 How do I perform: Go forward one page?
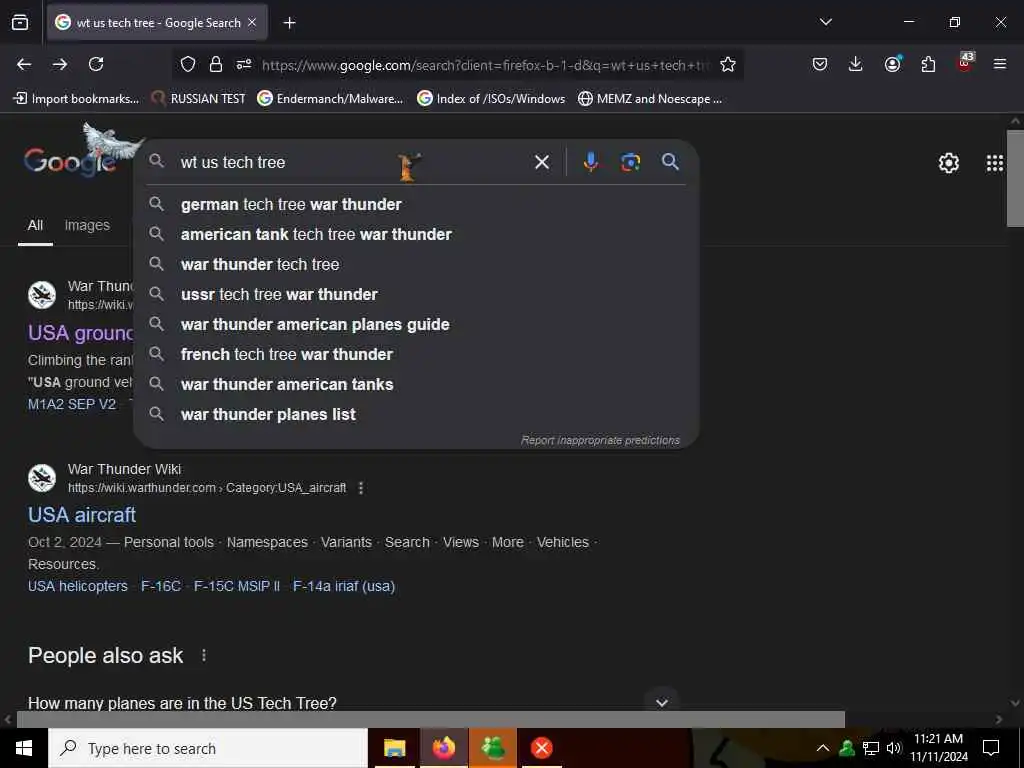pos(60,64)
